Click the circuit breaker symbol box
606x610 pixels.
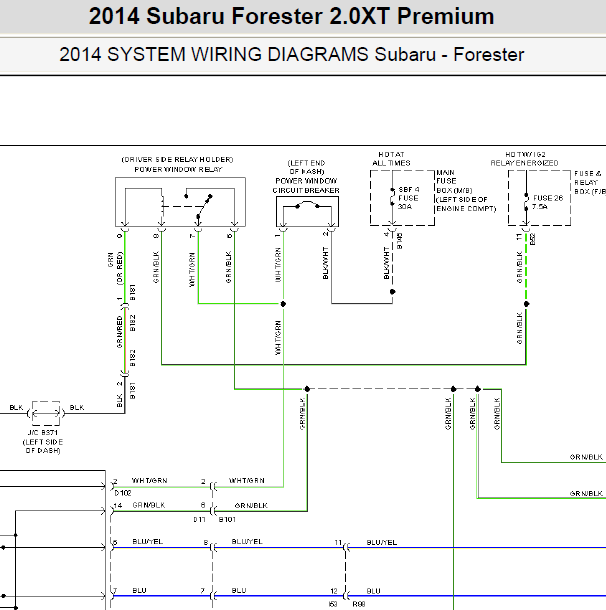pos(307,211)
